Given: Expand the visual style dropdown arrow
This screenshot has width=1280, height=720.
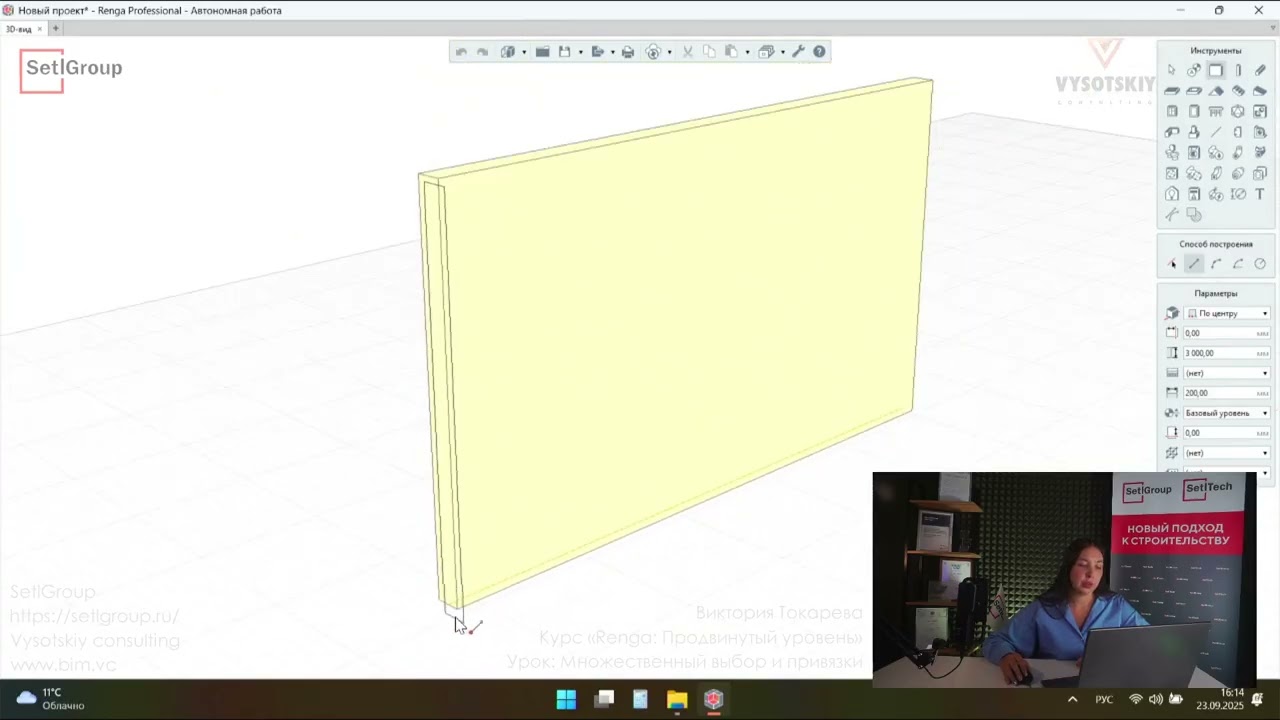Looking at the screenshot, I should [524, 52].
